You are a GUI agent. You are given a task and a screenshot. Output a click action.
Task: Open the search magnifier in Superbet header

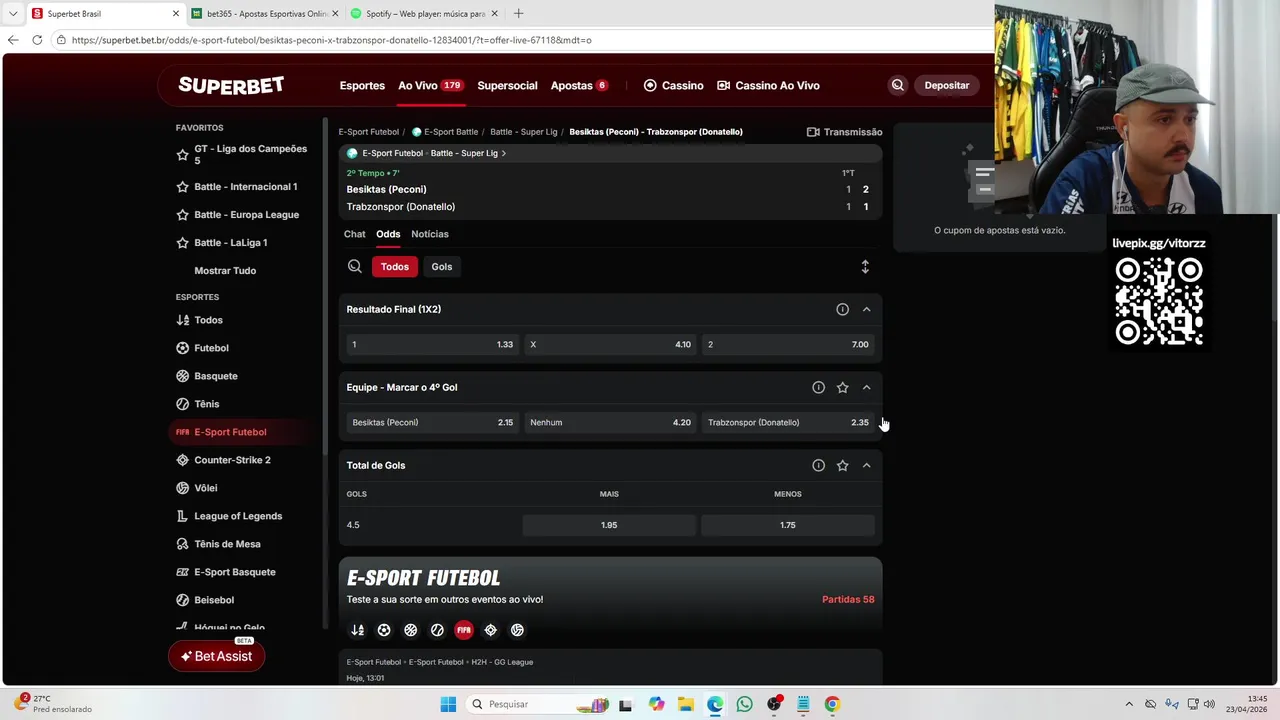(898, 85)
